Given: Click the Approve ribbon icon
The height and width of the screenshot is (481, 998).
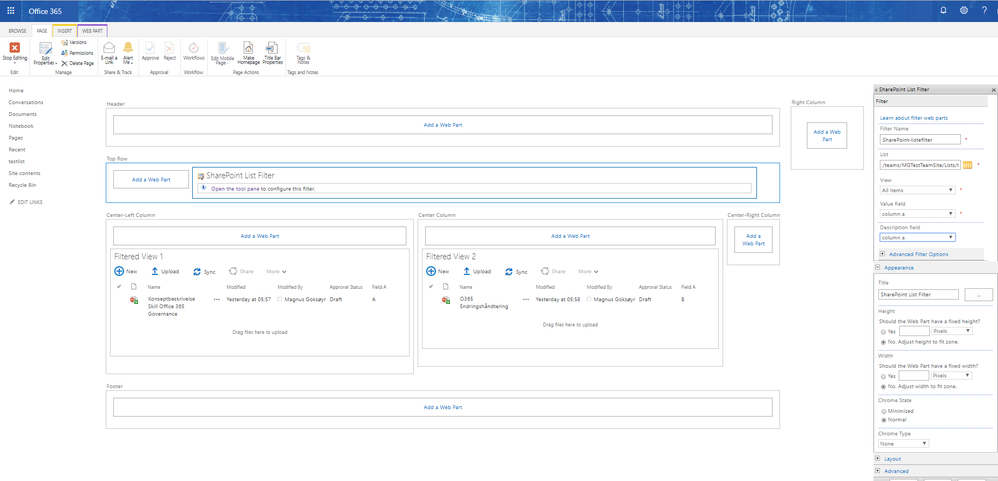Looking at the screenshot, I should coord(150,48).
